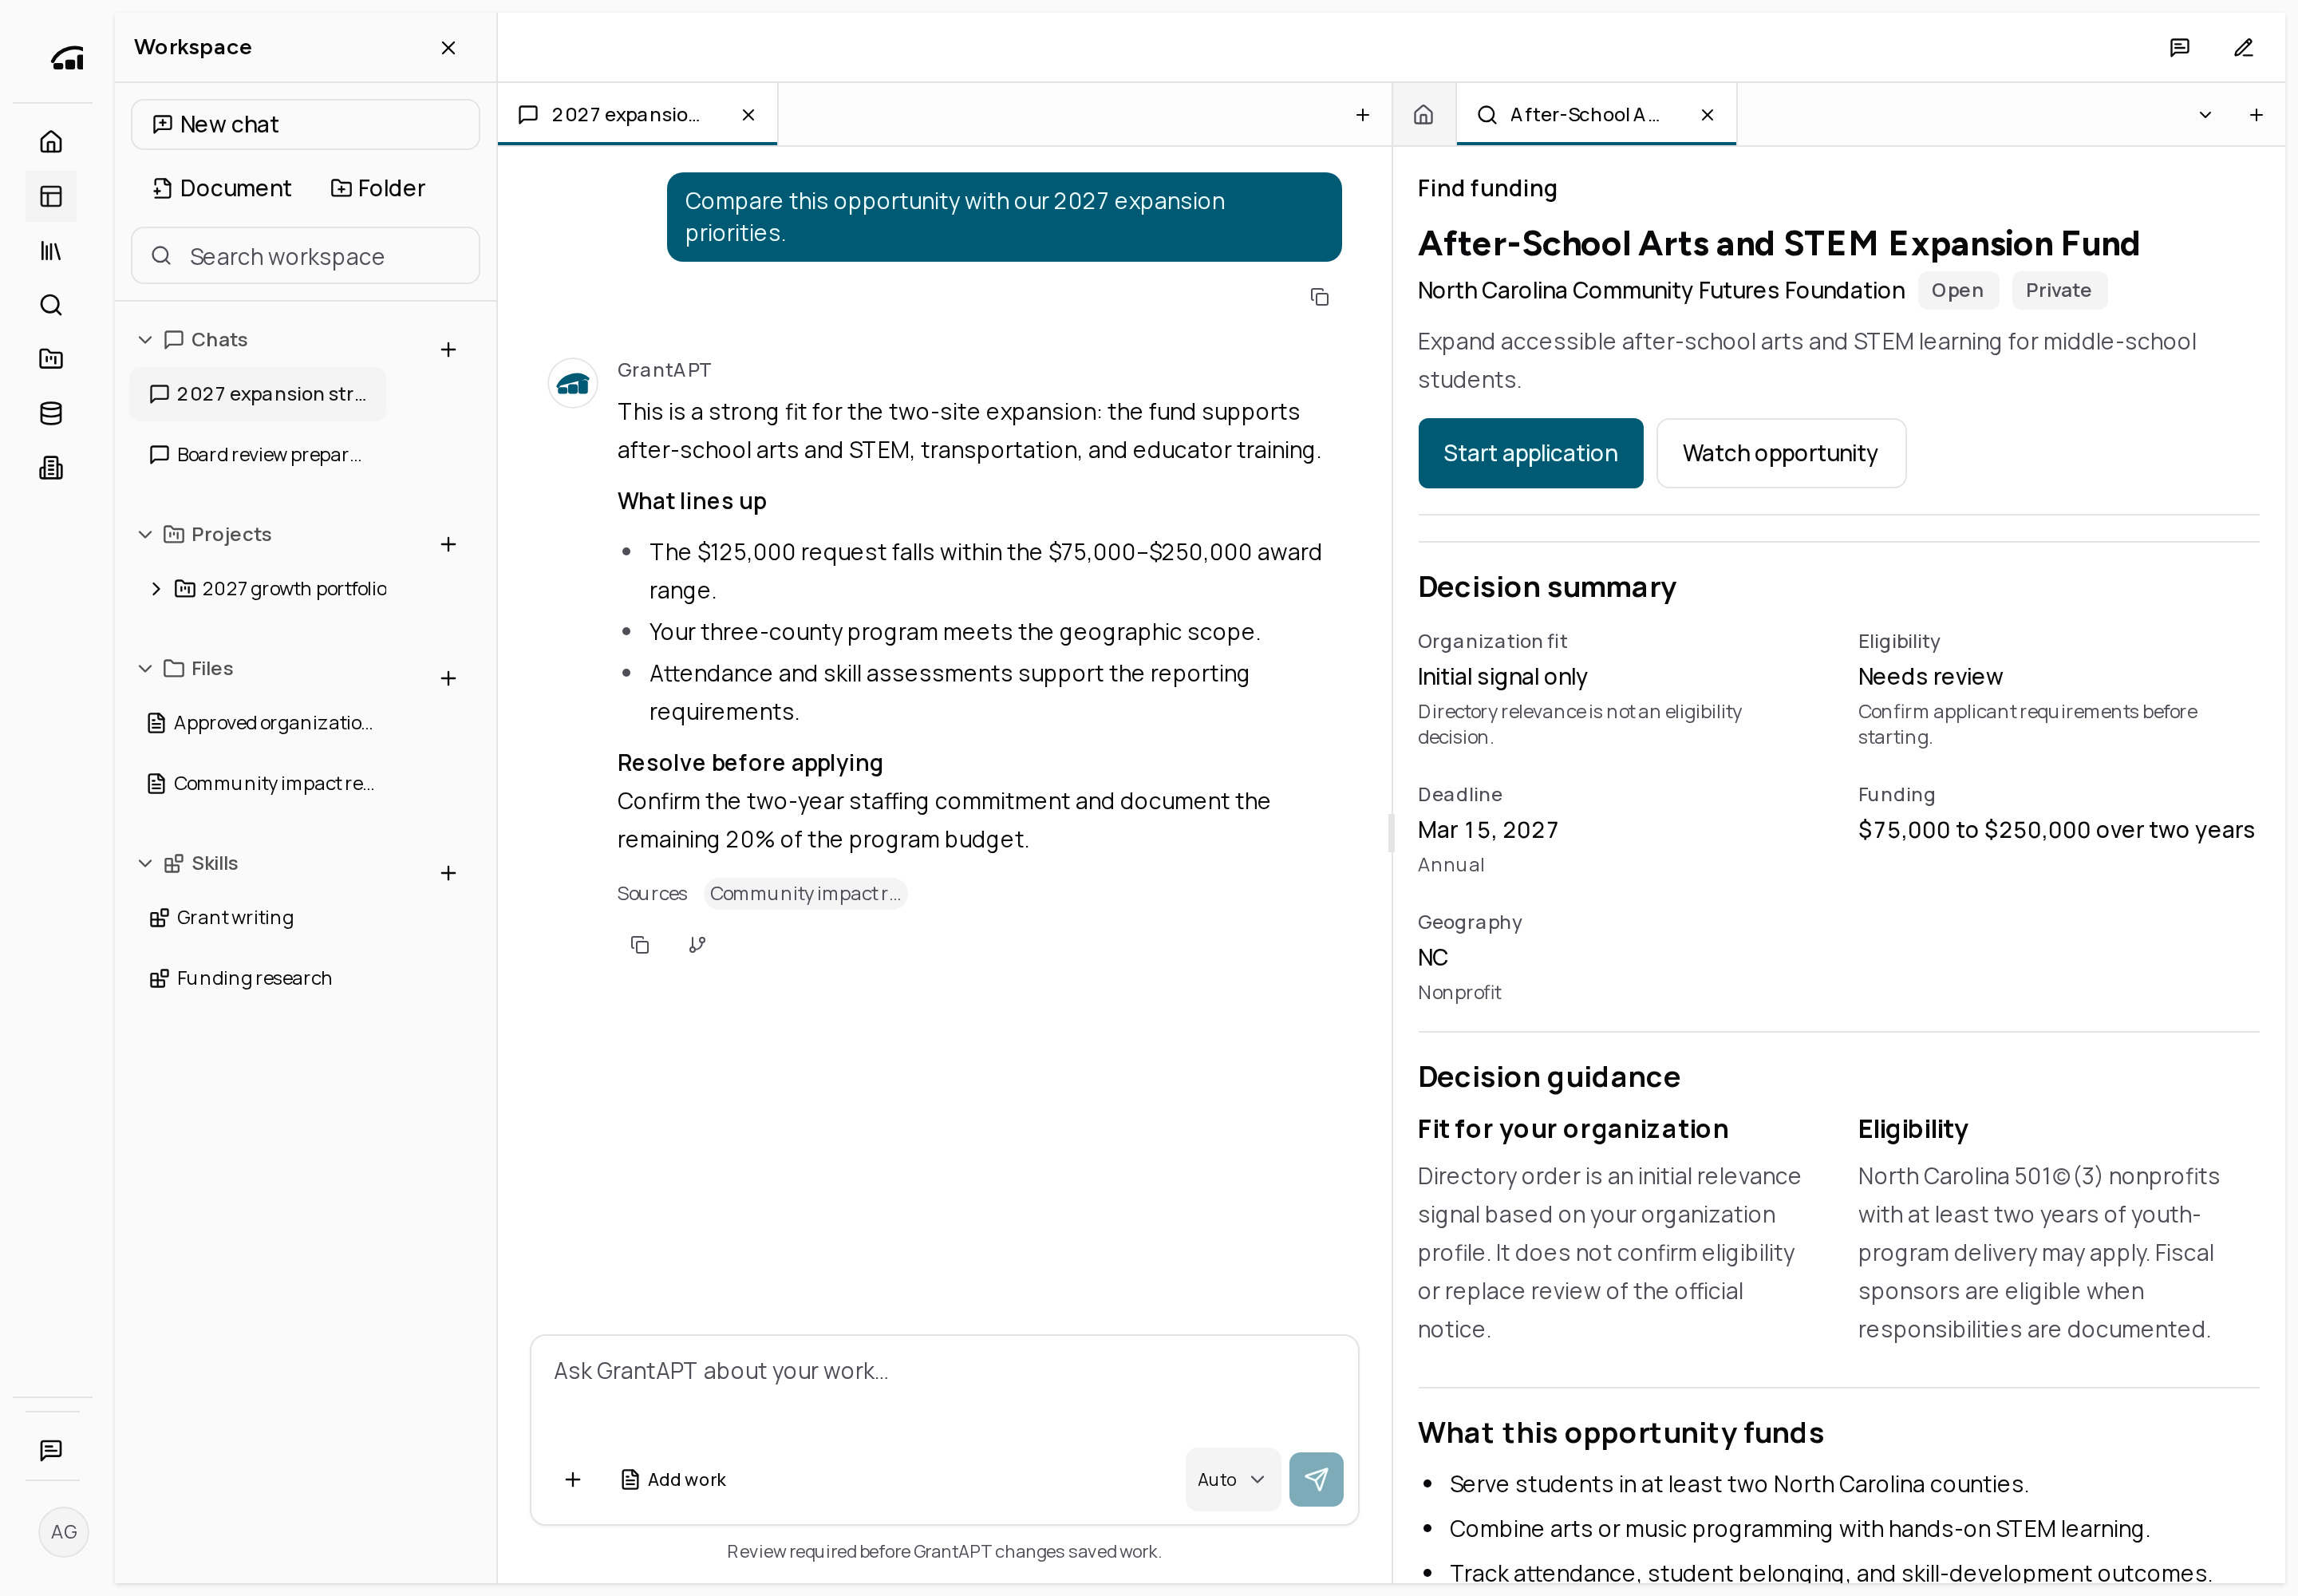Open the Organization building icon in rail
This screenshot has height=1596, width=2298.
(51, 468)
